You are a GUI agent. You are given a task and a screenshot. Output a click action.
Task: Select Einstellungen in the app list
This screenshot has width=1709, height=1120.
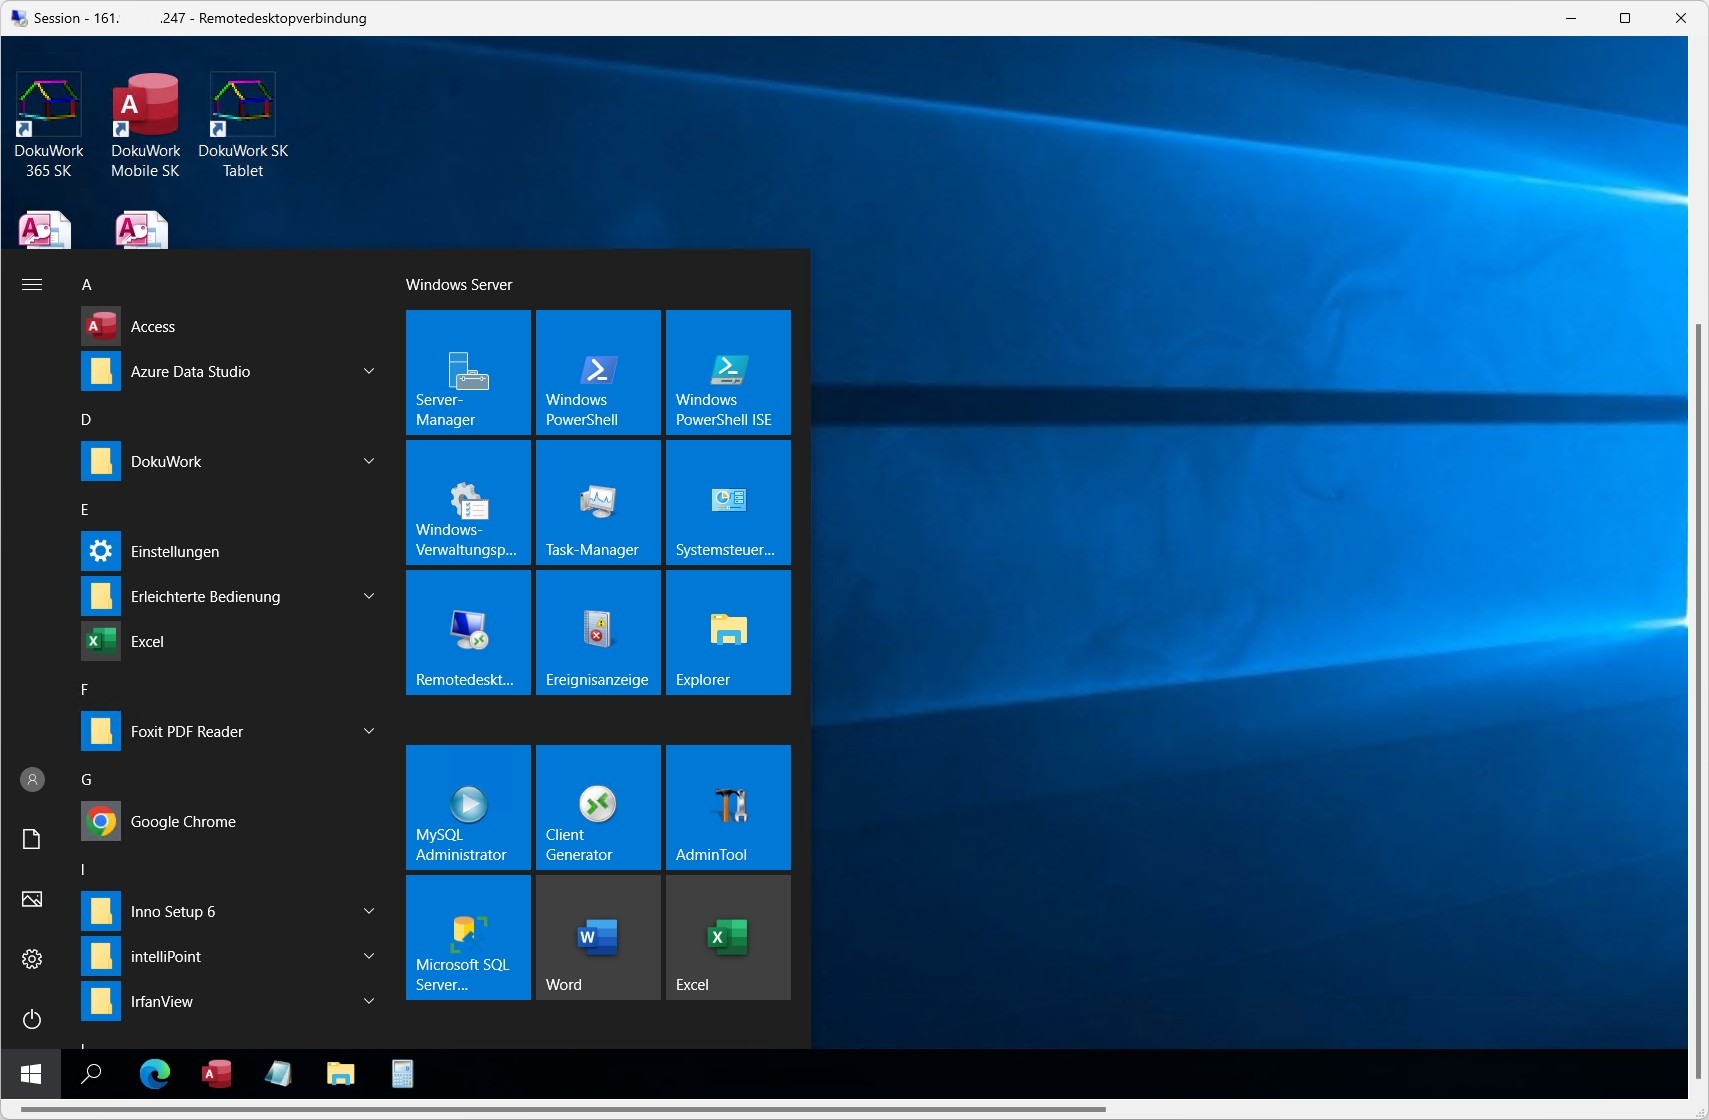pos(175,551)
